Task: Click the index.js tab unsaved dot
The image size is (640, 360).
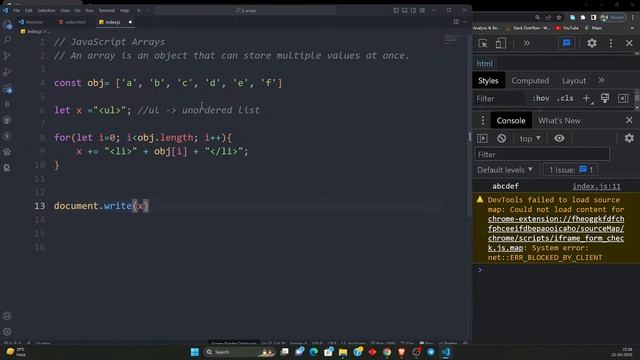Action: (130, 22)
